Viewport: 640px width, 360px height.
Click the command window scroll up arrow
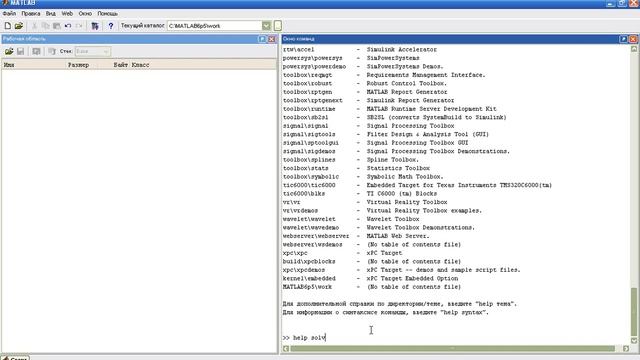tap(634, 49)
